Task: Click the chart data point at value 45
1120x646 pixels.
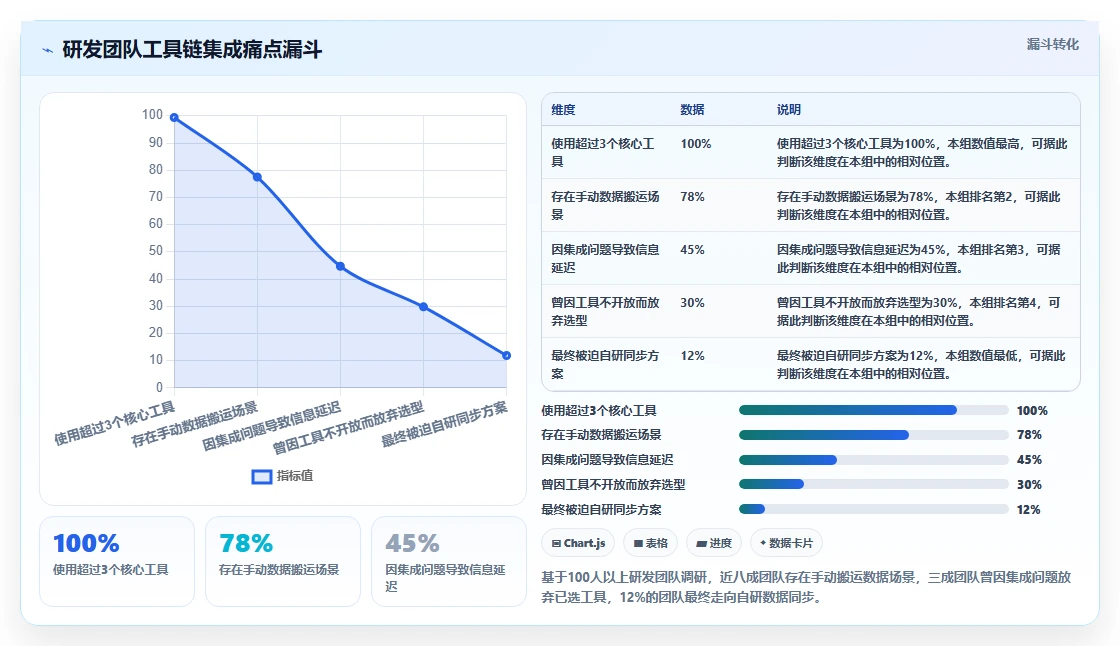Action: tap(341, 267)
